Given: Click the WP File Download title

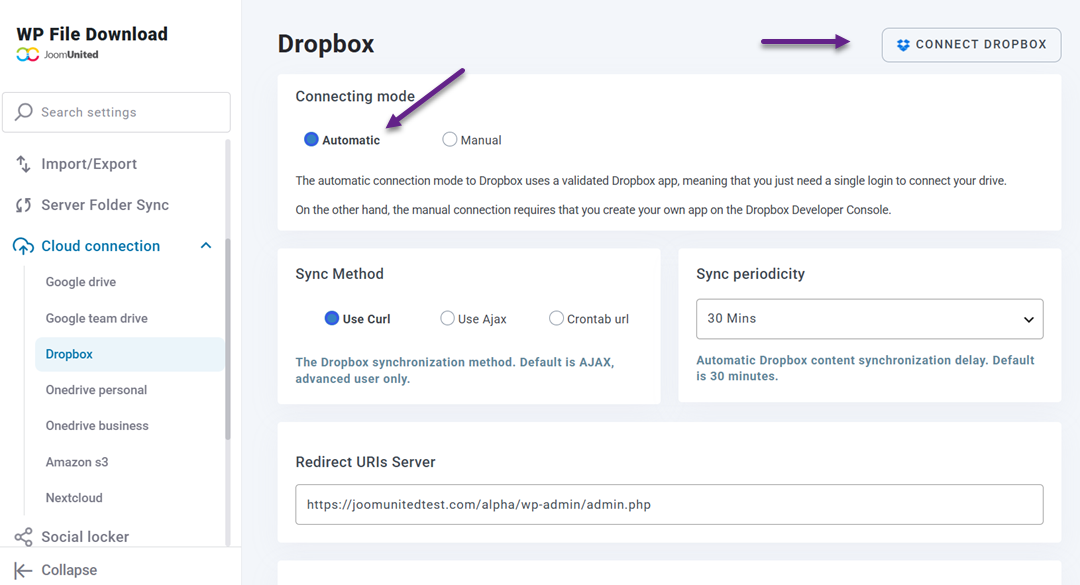Looking at the screenshot, I should (x=92, y=34).
